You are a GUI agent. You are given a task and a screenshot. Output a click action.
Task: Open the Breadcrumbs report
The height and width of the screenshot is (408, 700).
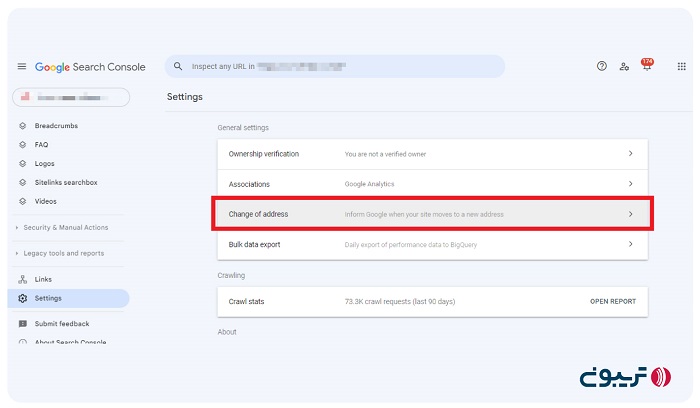[x=56, y=126]
